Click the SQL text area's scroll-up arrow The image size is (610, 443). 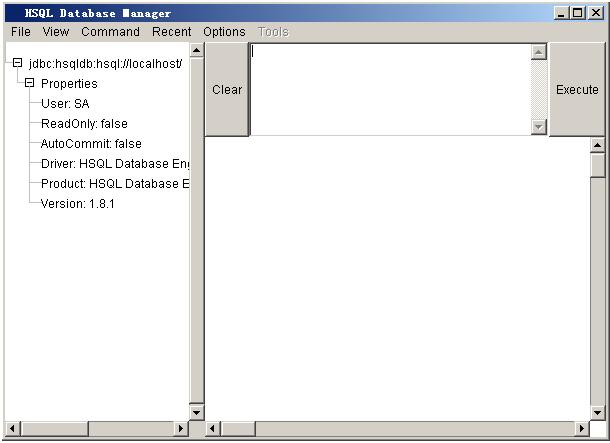coord(539,52)
